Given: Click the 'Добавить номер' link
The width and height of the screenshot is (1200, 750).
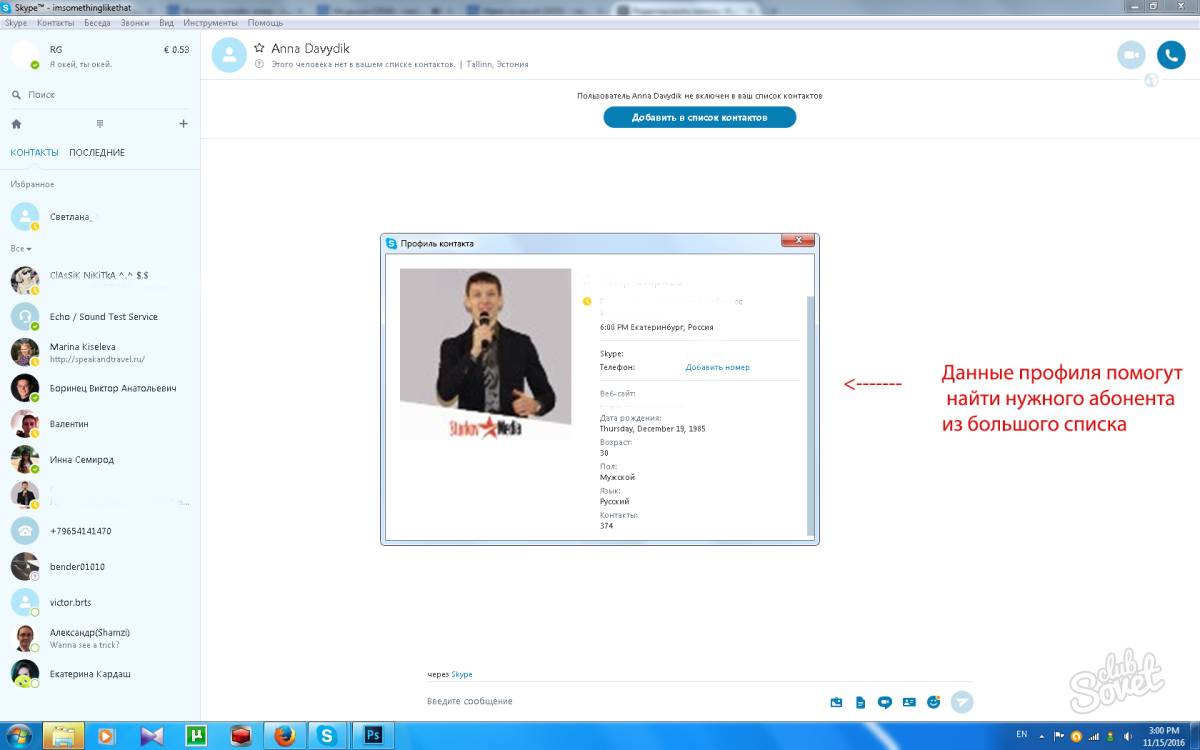Looking at the screenshot, I should (x=717, y=367).
